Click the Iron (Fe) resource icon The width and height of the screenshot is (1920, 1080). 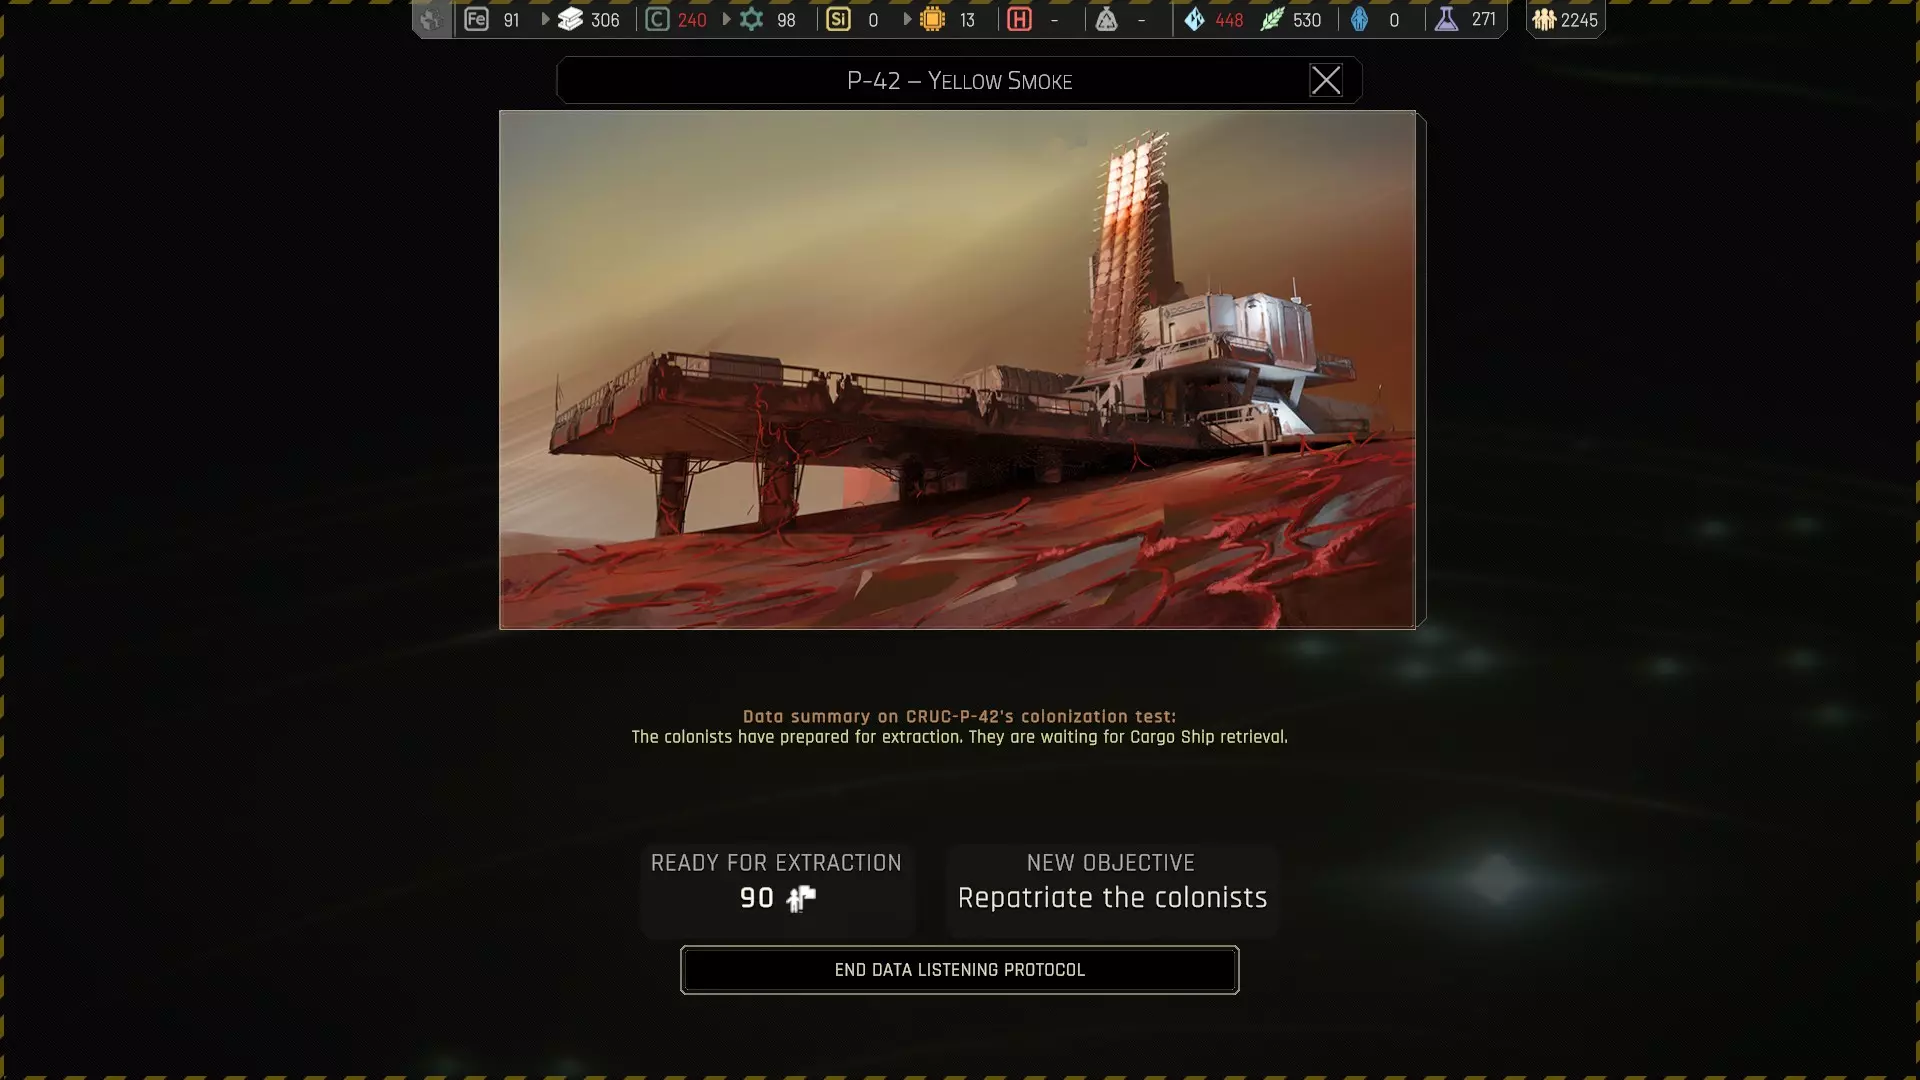point(477,20)
